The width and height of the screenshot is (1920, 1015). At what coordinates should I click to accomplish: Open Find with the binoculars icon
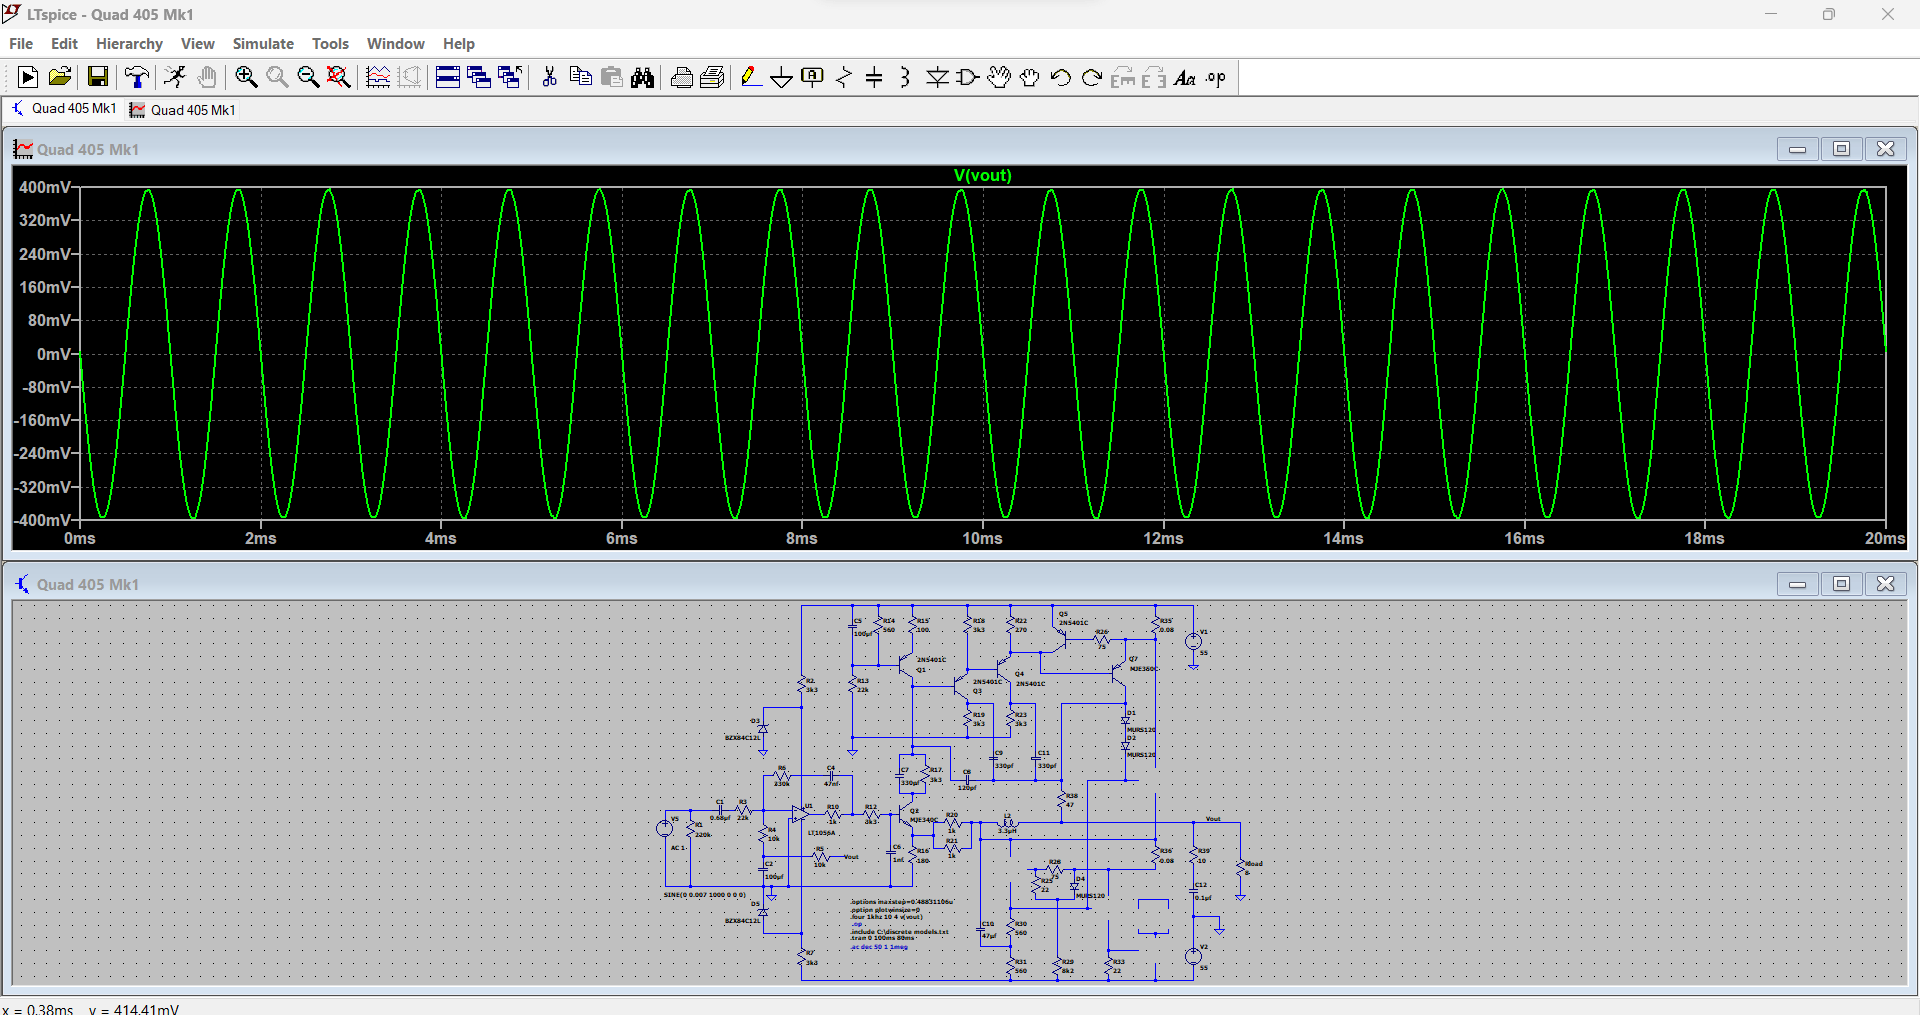click(x=642, y=77)
